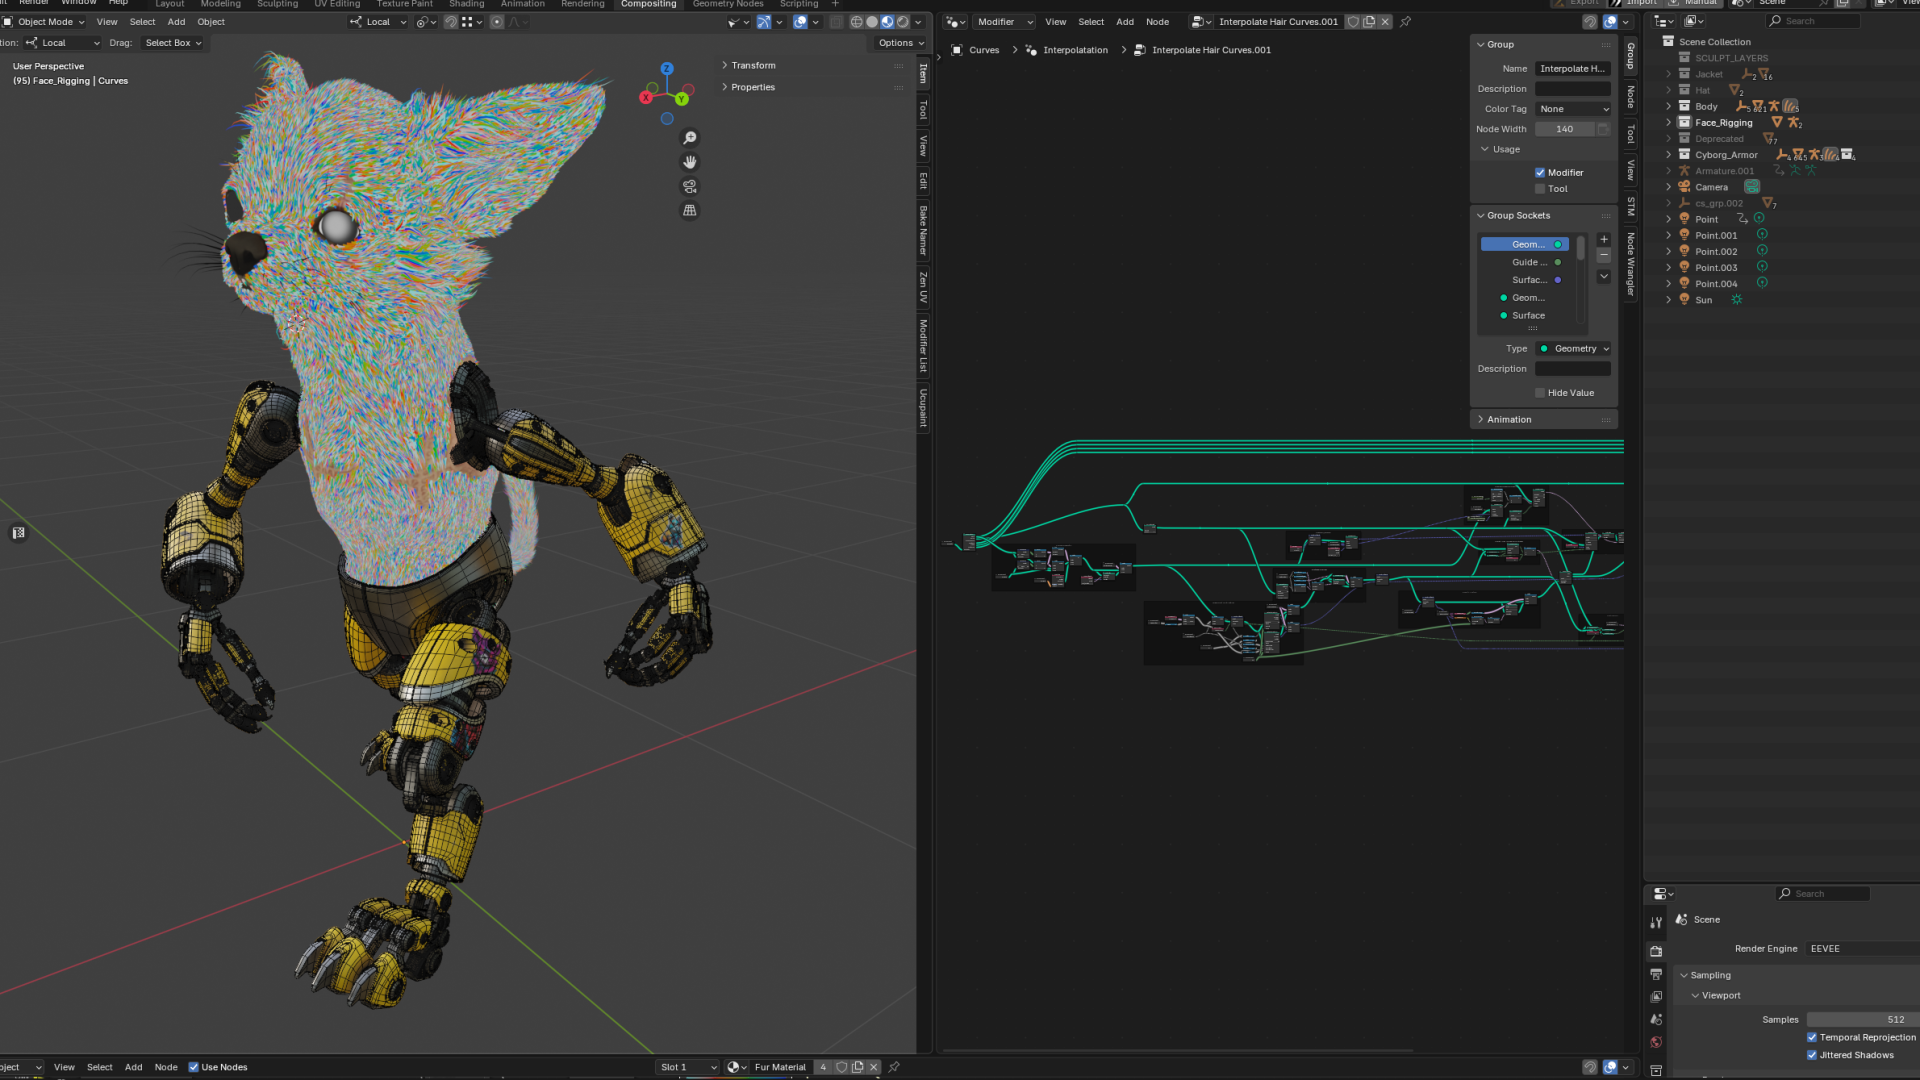Click Interpolatation breadcrumb in node path
Image resolution: width=1920 pixels, height=1080 pixels.
(1075, 50)
